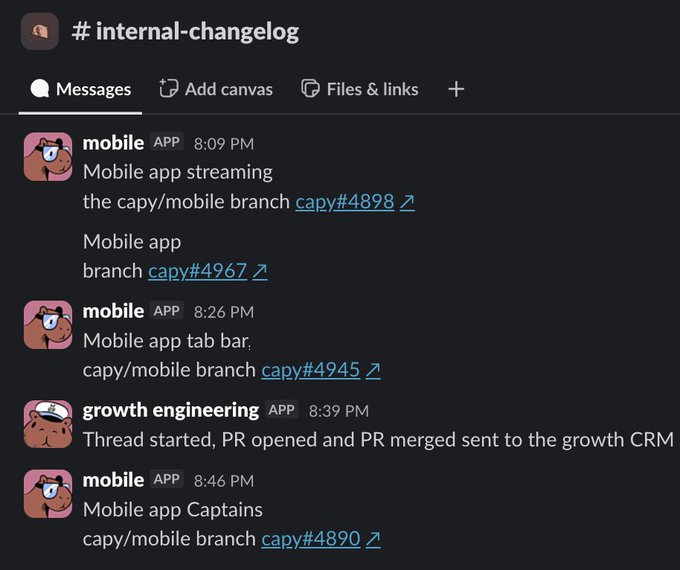Viewport: 680px width, 570px height.
Task: Open the capy#4898 link
Action: pyautogui.click(x=345, y=202)
